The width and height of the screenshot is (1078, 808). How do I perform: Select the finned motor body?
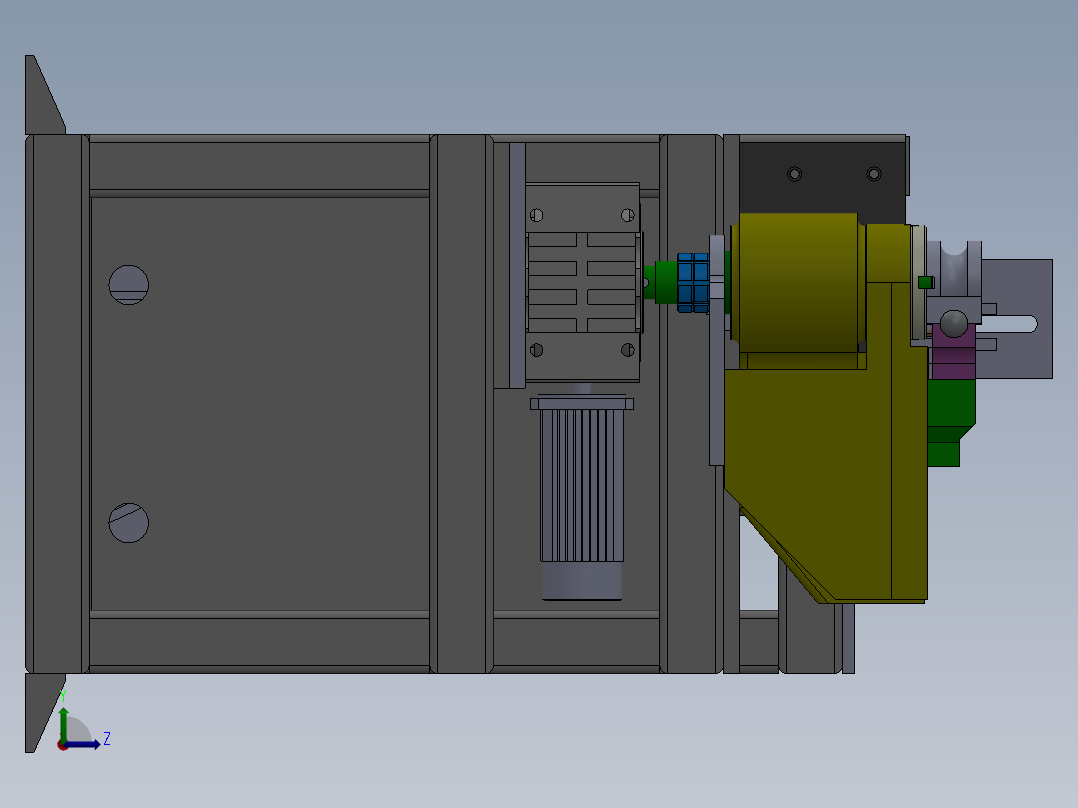click(x=582, y=485)
